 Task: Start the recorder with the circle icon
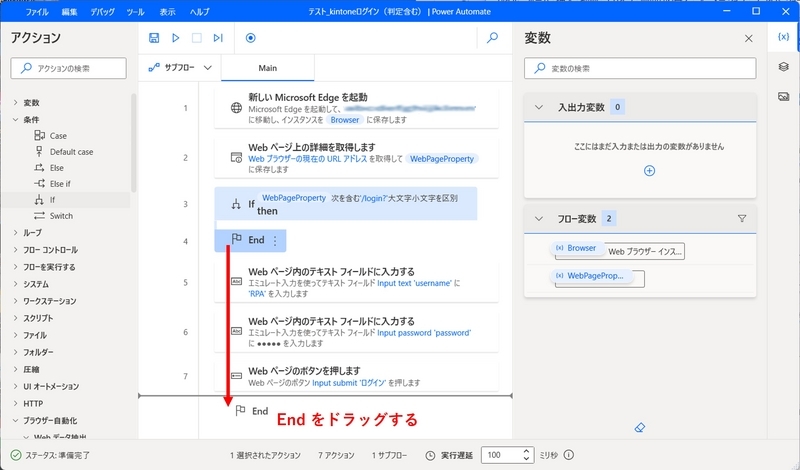coord(251,38)
